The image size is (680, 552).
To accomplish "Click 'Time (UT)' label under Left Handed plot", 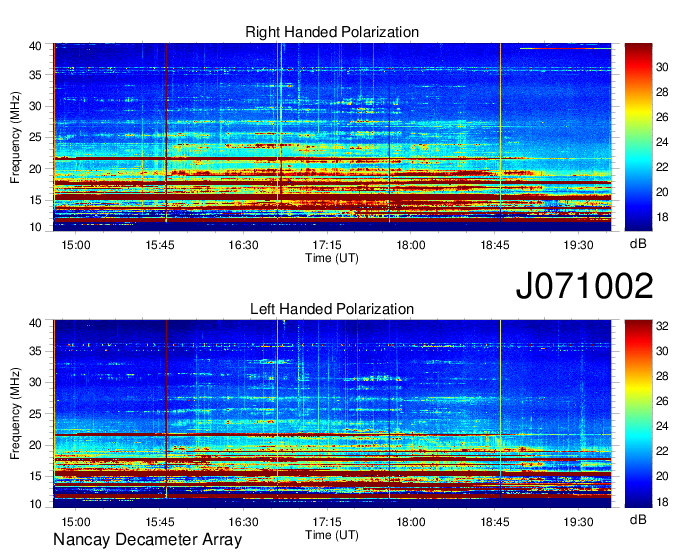I will pyautogui.click(x=332, y=535).
